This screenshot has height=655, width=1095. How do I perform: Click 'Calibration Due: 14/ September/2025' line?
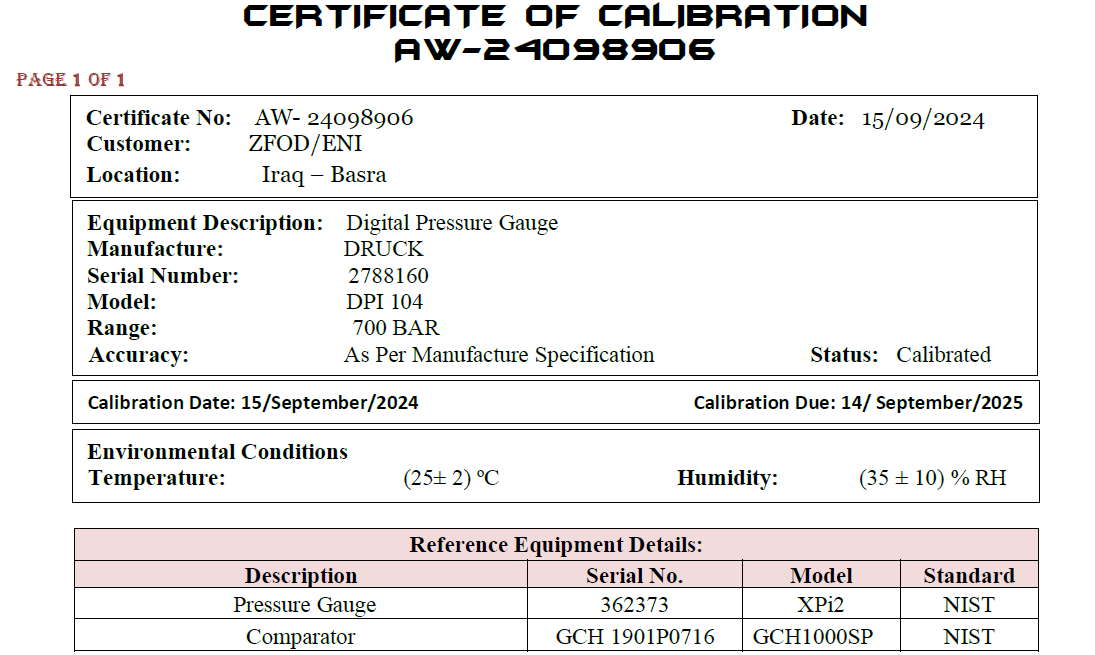858,403
